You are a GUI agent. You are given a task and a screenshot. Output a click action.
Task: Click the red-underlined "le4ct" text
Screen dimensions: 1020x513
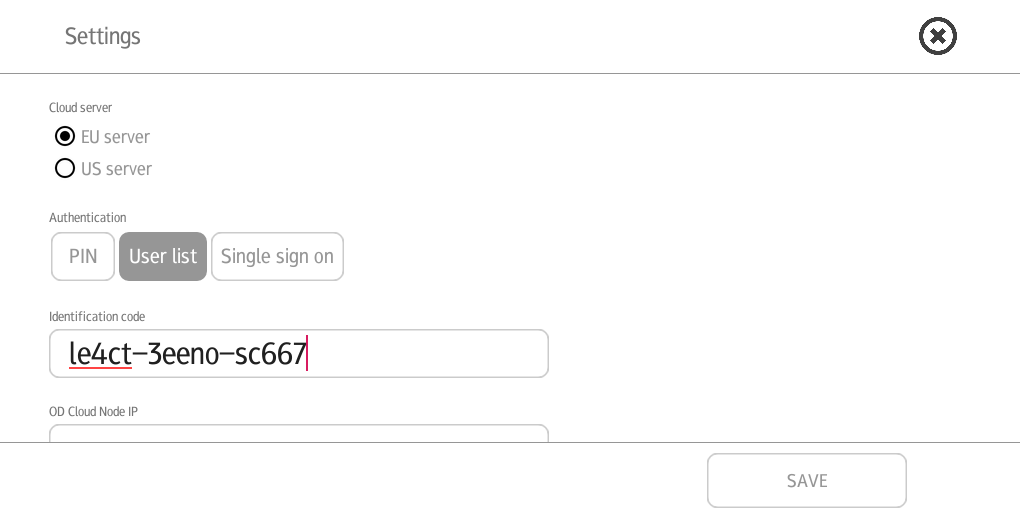tap(100, 354)
